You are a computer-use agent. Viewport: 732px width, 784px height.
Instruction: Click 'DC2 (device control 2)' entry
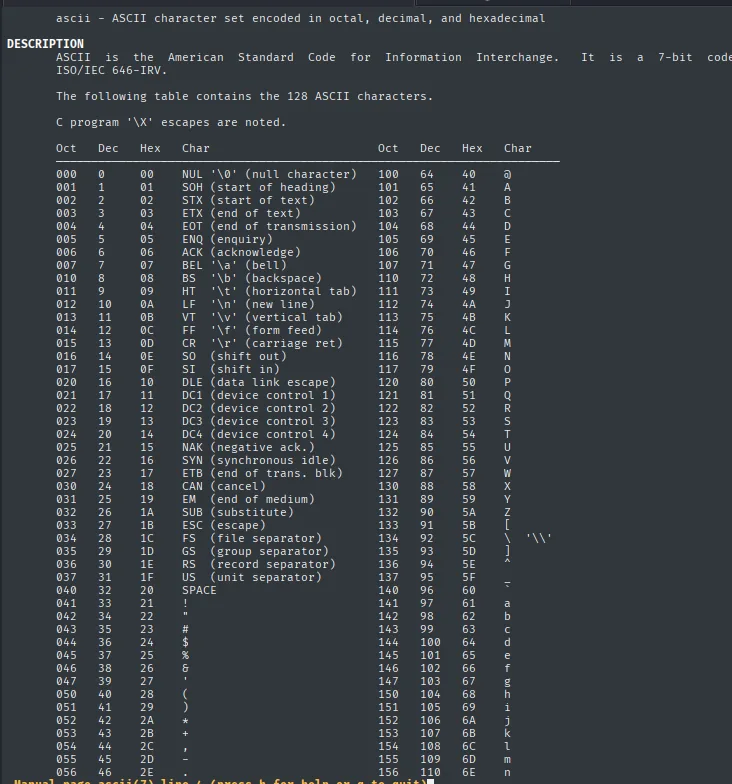[x=259, y=408]
